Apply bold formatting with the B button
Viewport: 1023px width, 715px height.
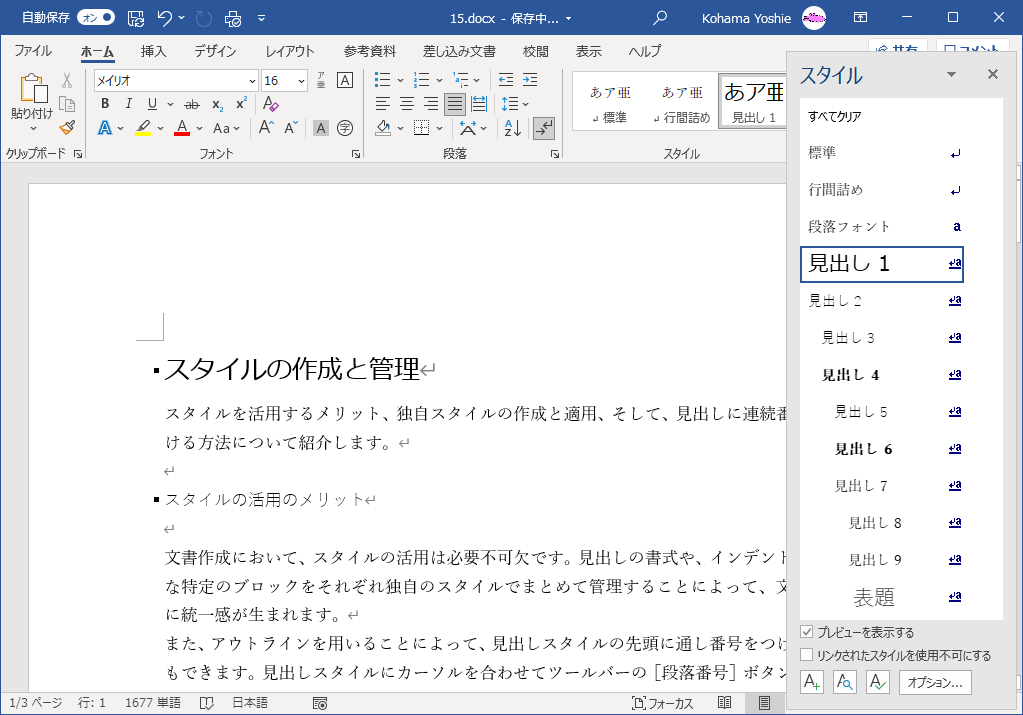[x=105, y=104]
